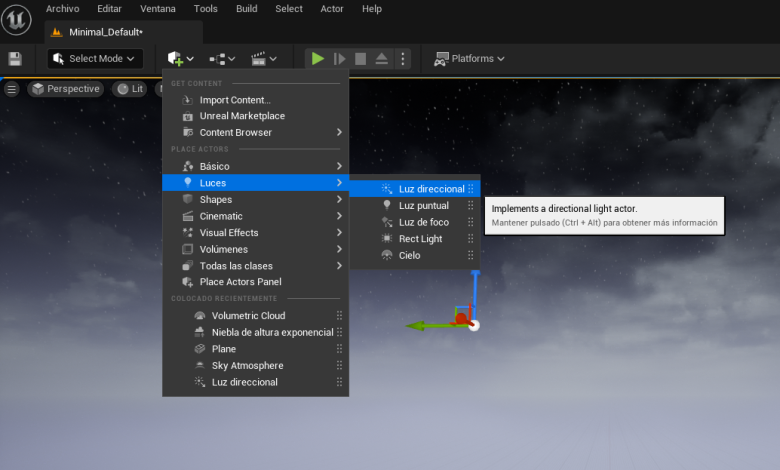Click drag handle beside Volumetric Cloud

339,315
